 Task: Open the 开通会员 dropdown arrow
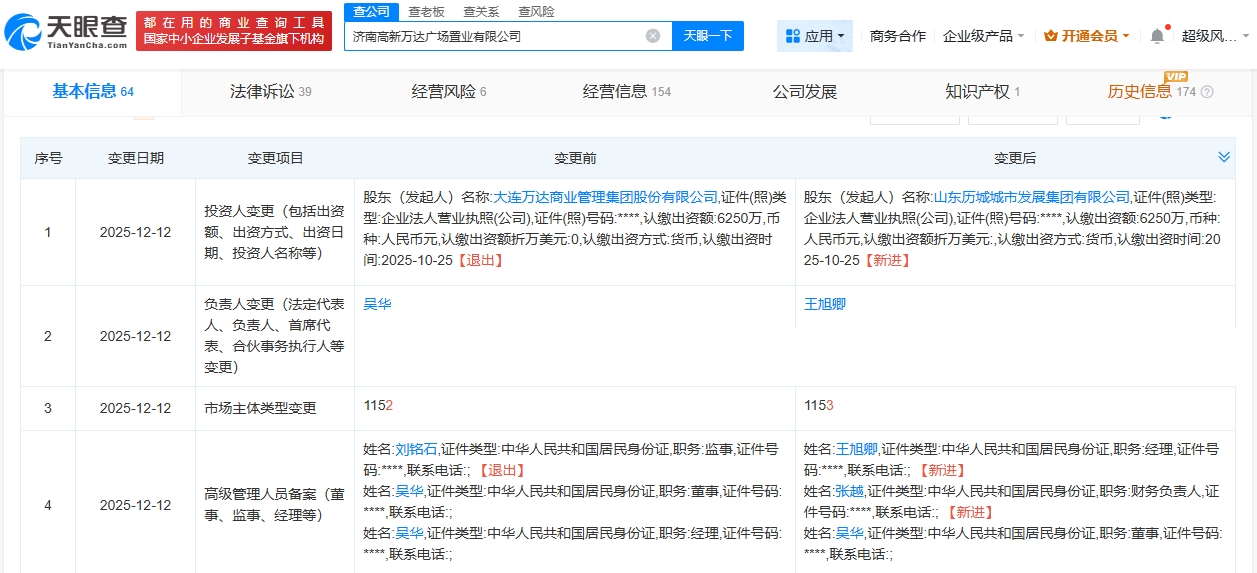point(1126,36)
